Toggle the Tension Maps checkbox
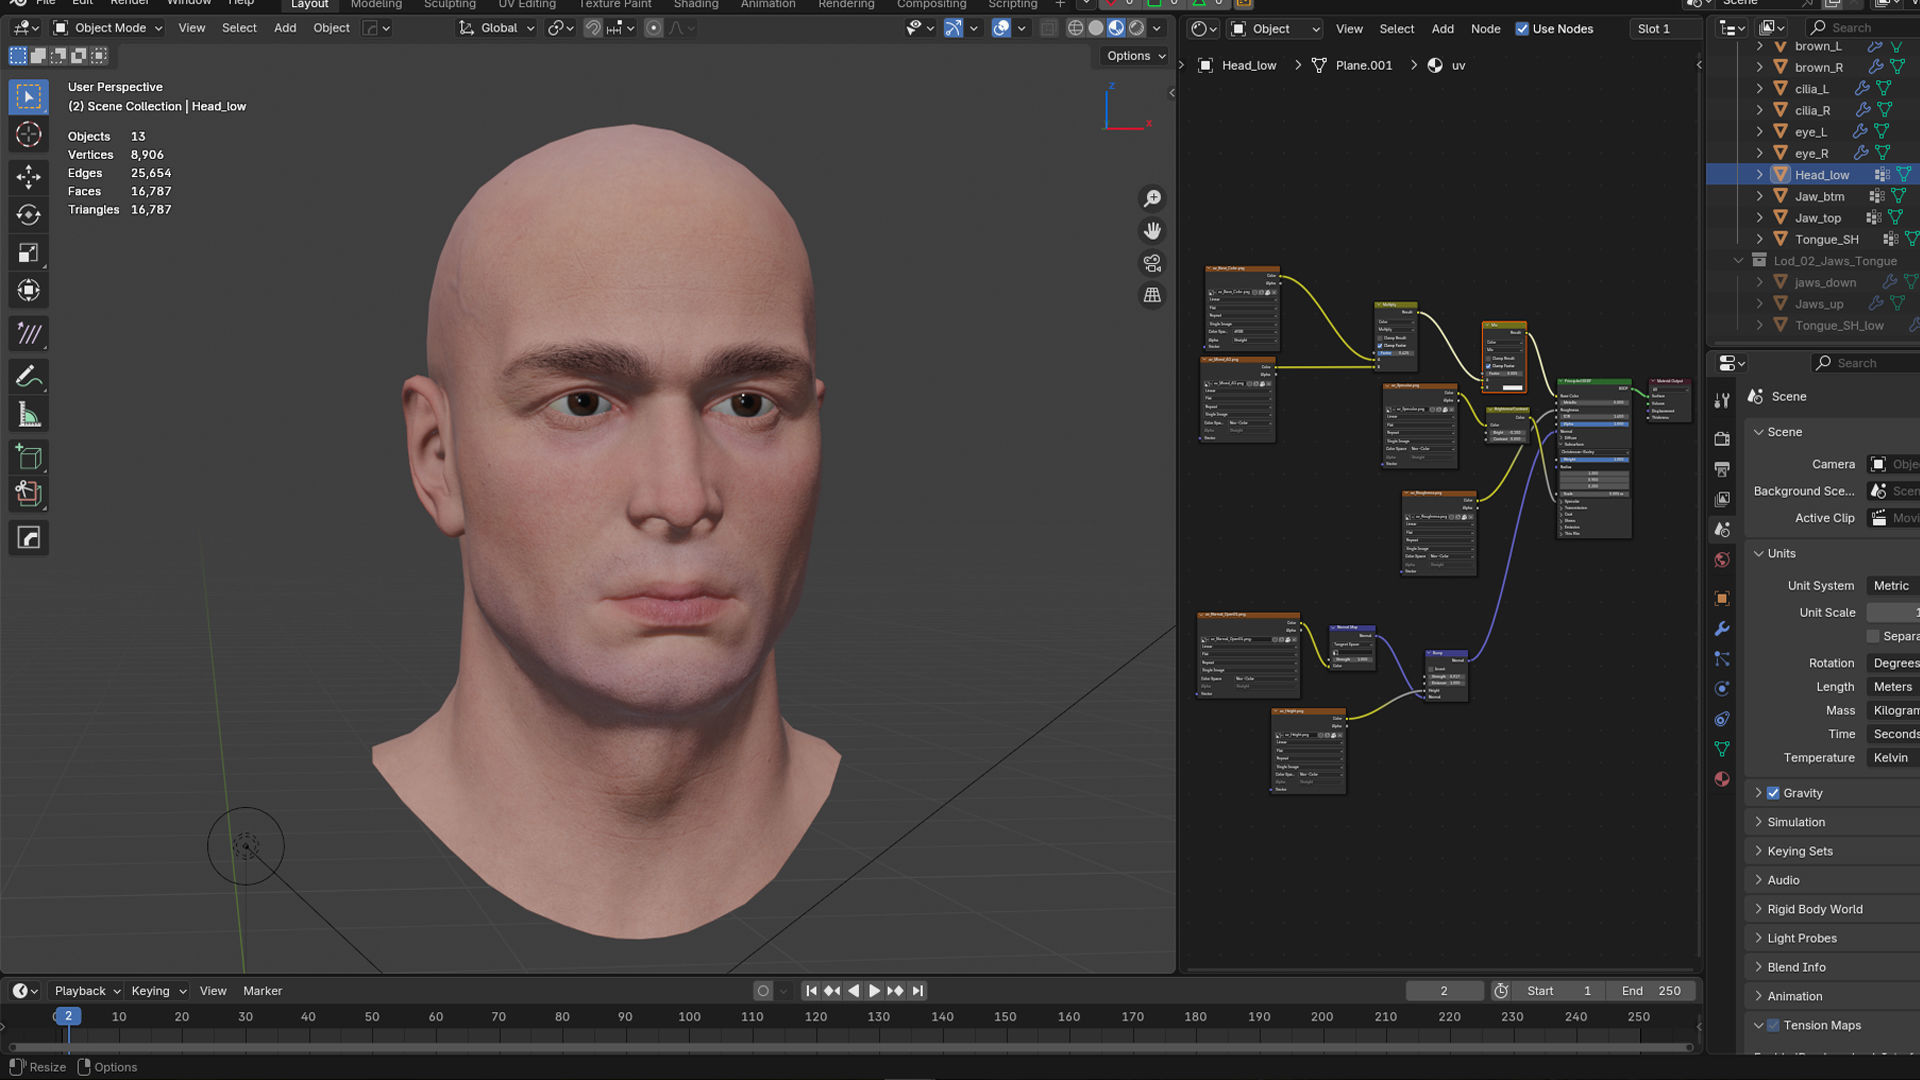 click(1773, 1025)
